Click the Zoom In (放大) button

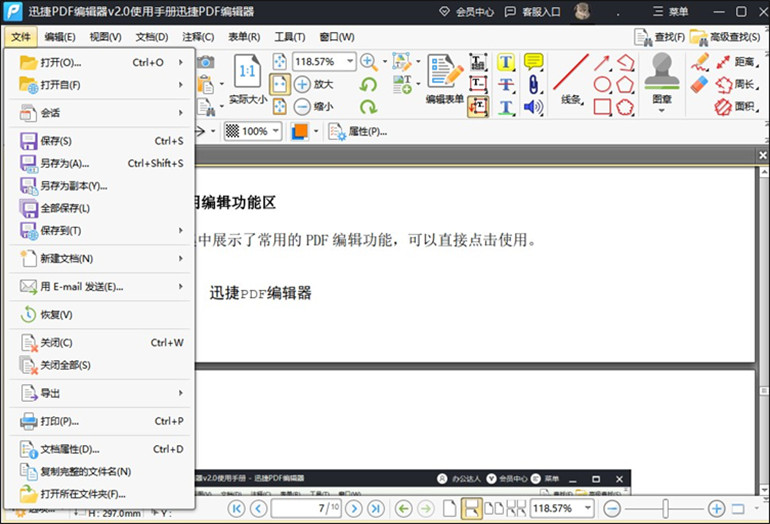tap(313, 84)
